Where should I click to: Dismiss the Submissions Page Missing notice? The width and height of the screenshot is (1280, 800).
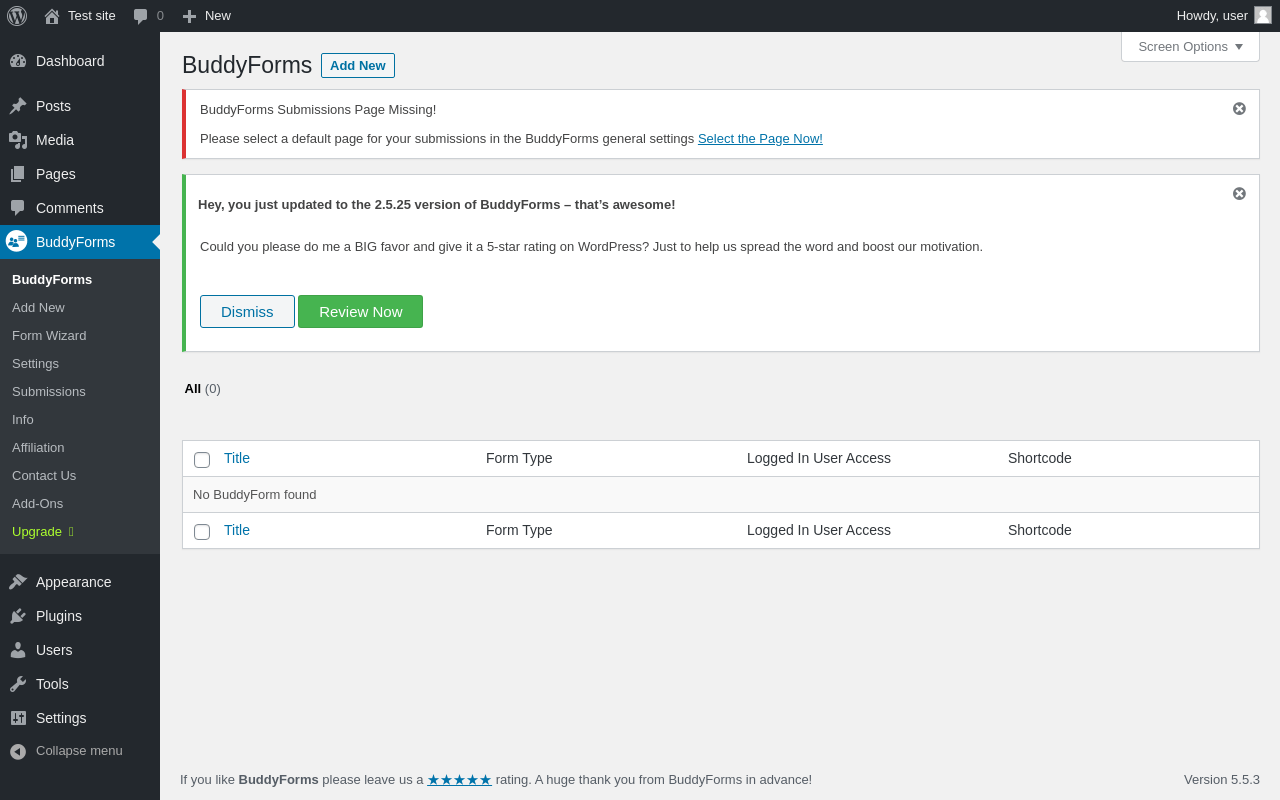1239,109
